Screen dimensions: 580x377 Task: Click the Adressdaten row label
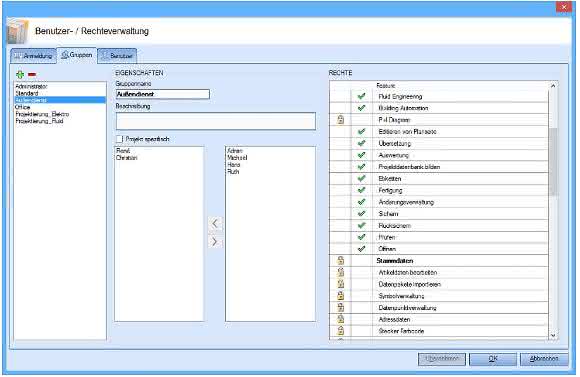394,319
